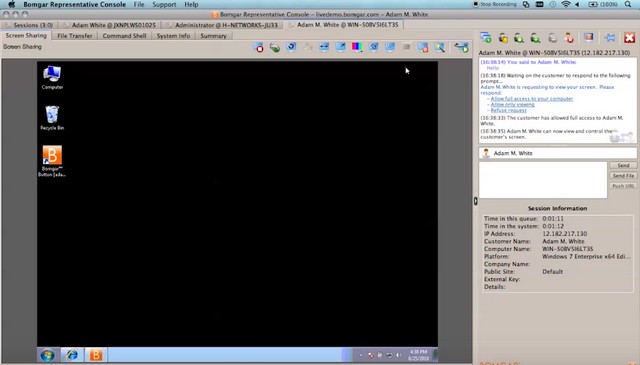Refresh the remote screen with circular-arrow icon
The height and width of the screenshot is (365, 640).
pyautogui.click(x=291, y=47)
